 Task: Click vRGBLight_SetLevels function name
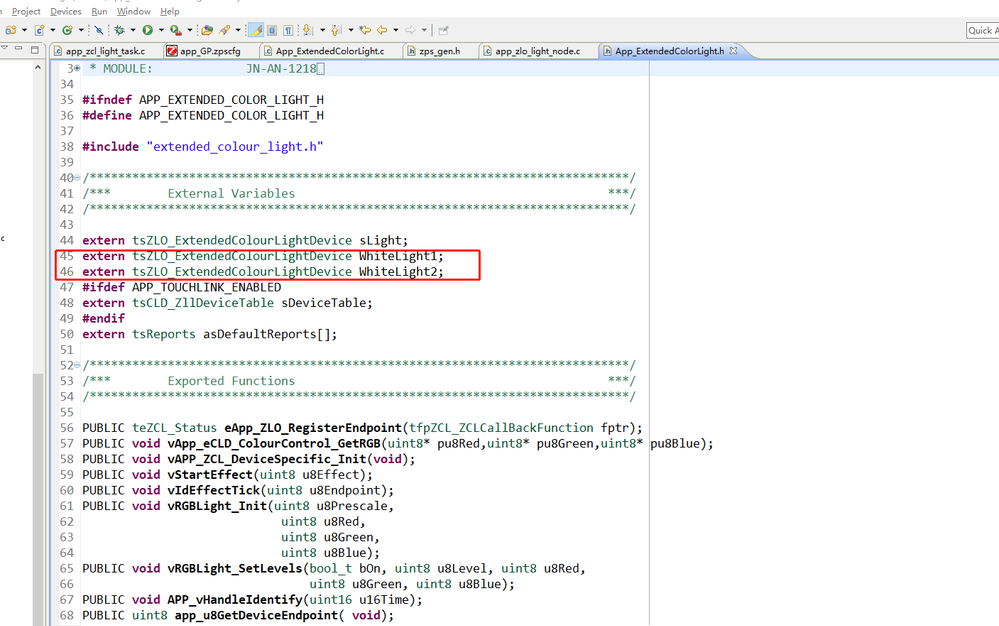coord(234,568)
